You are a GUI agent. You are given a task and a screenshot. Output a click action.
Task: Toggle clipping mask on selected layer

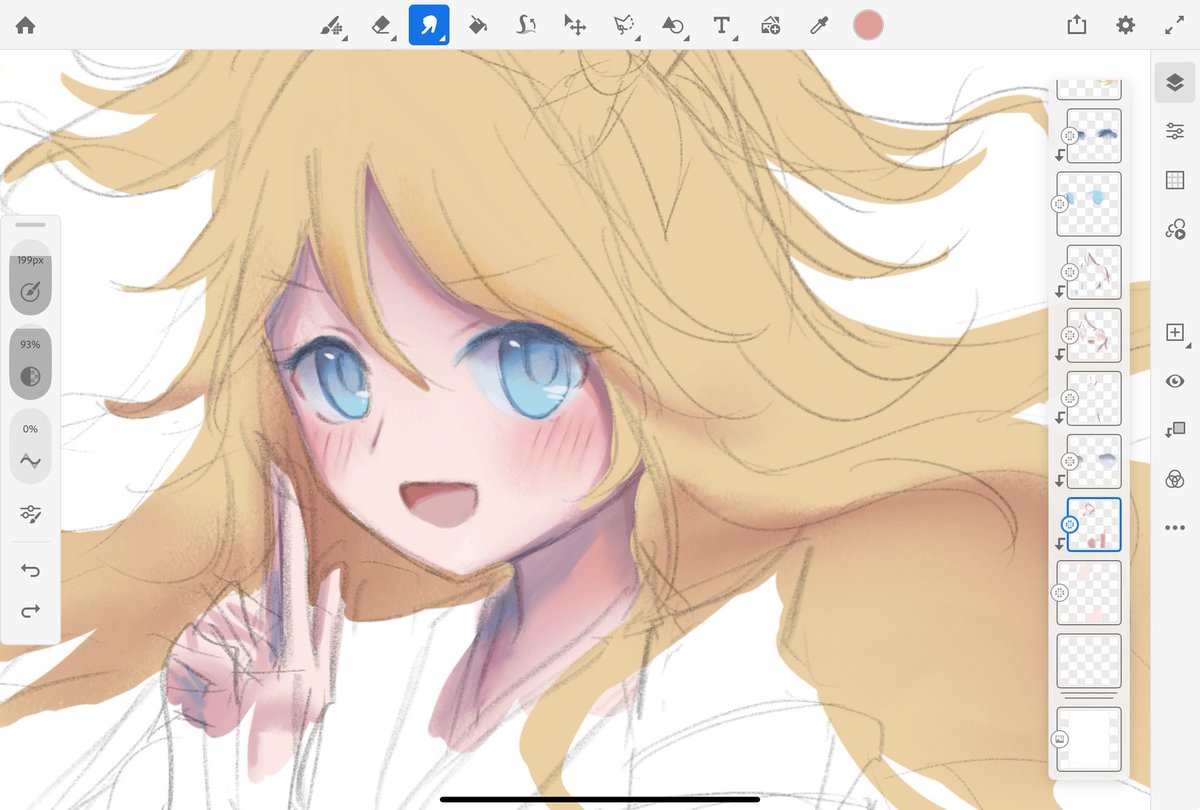point(1175,429)
